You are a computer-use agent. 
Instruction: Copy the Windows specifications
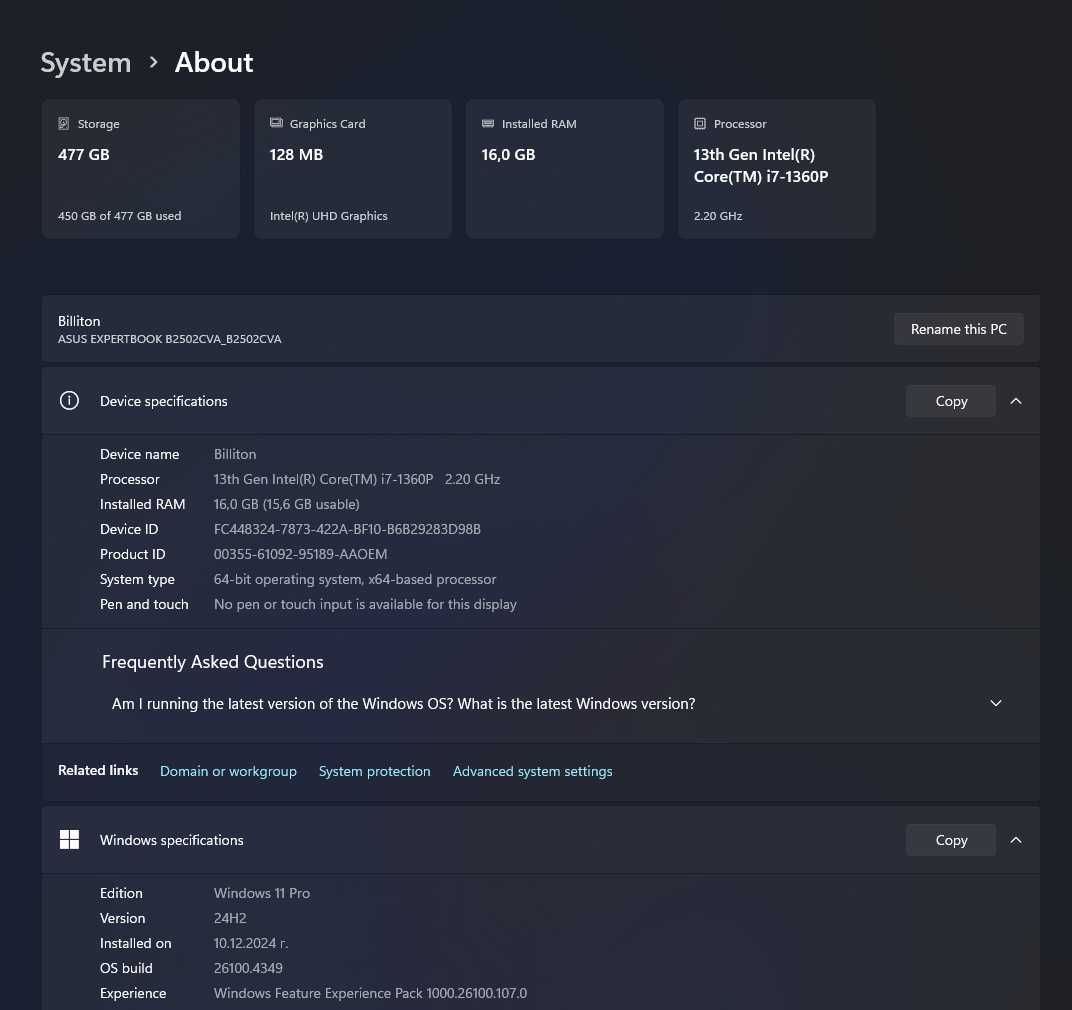(951, 840)
